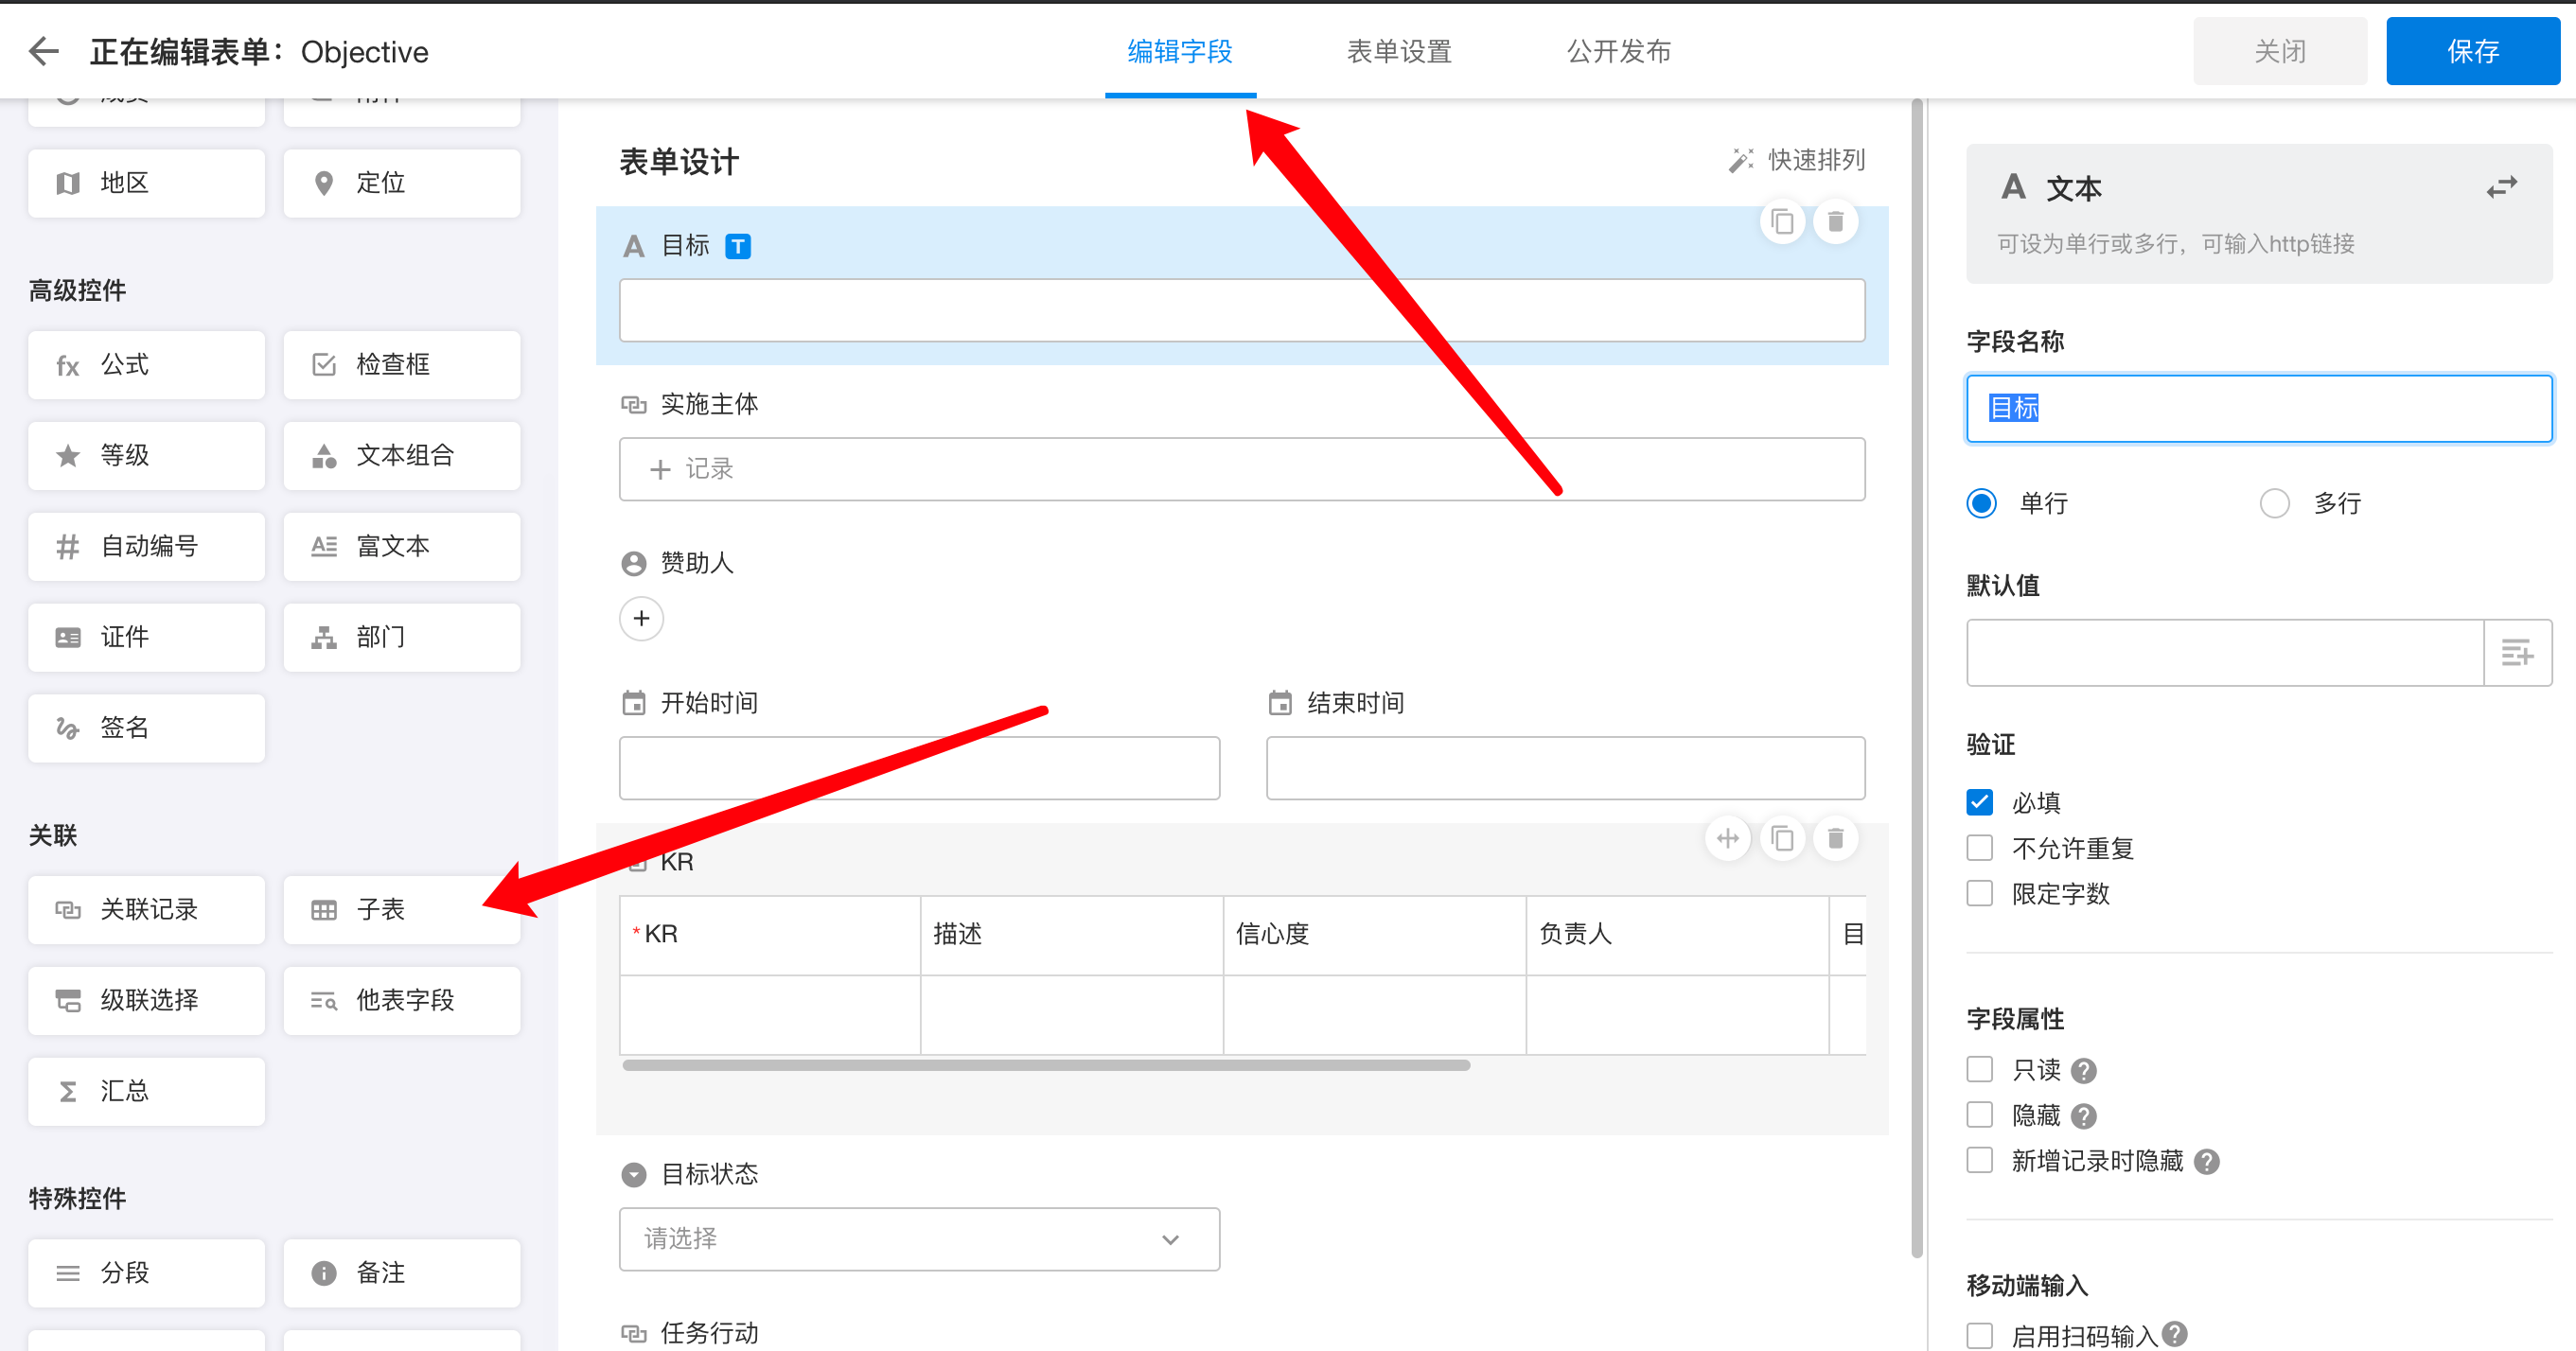Click the 关闭 button
The width and height of the screenshot is (2576, 1351).
coord(2279,51)
